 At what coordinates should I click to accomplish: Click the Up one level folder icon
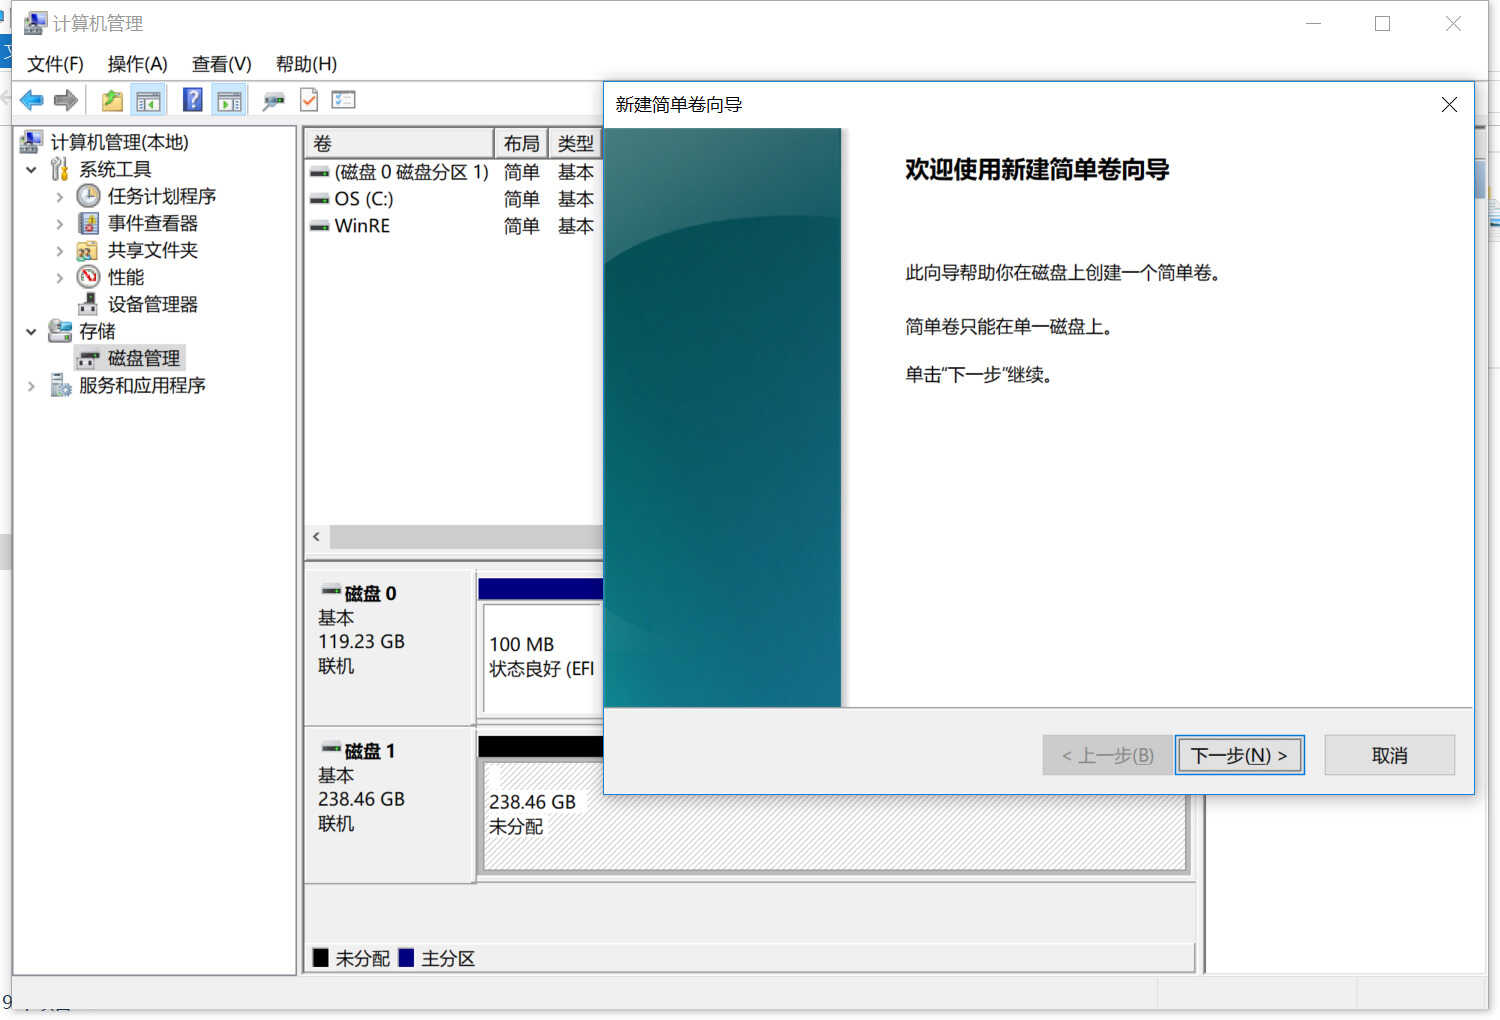tap(112, 100)
